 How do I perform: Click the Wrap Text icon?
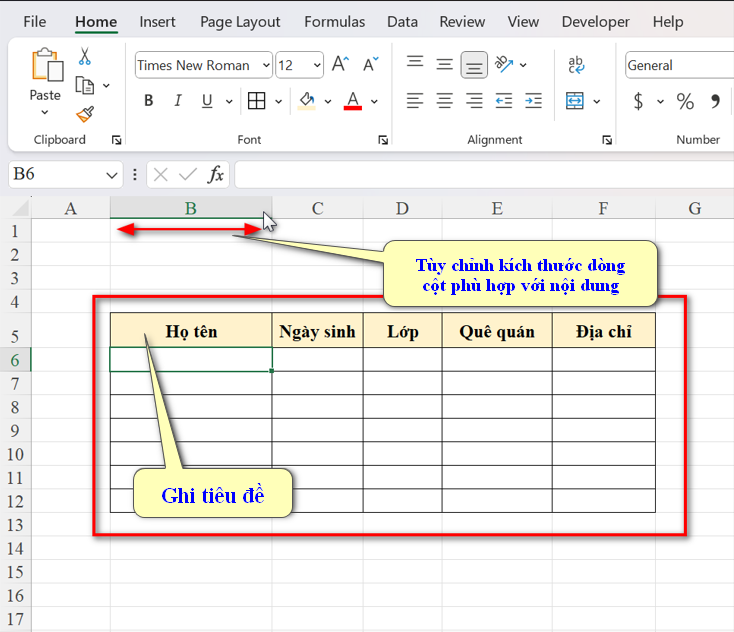click(x=576, y=65)
